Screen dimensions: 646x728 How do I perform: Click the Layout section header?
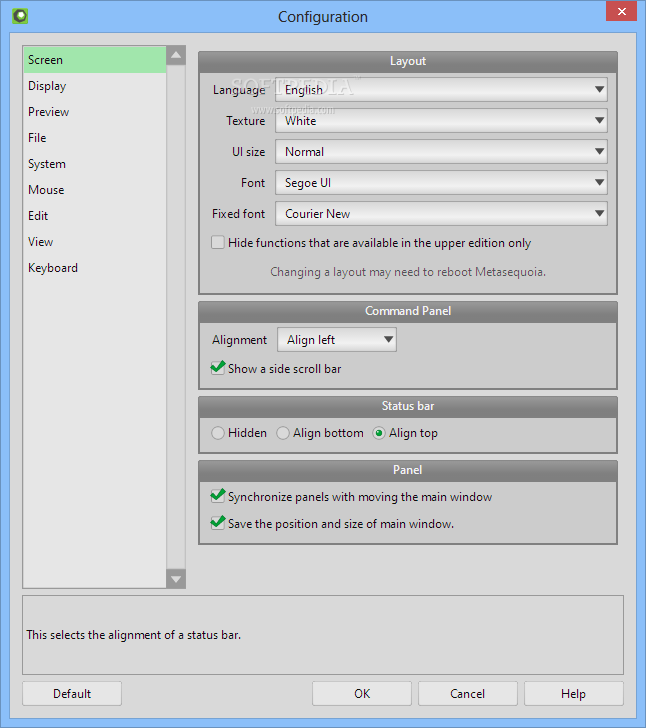pyautogui.click(x=408, y=62)
